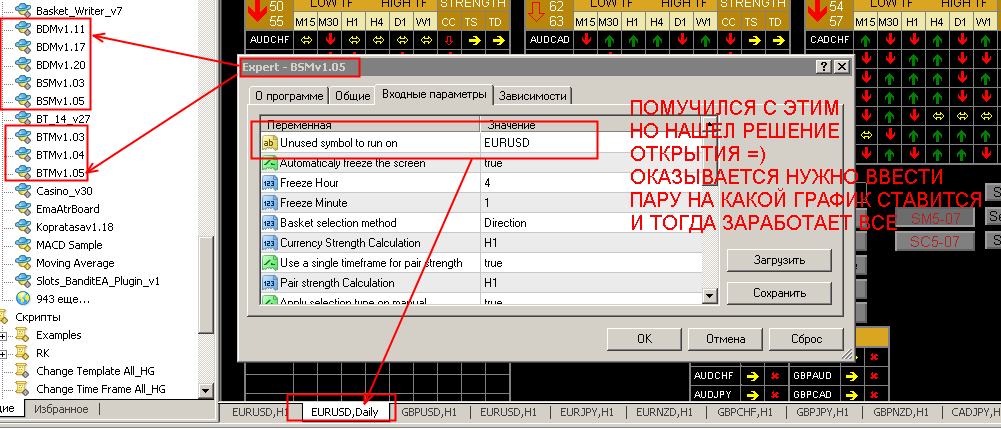Click the BDMv1.11 expert advisor icon
This screenshot has width=1001, height=429.
tap(24, 29)
